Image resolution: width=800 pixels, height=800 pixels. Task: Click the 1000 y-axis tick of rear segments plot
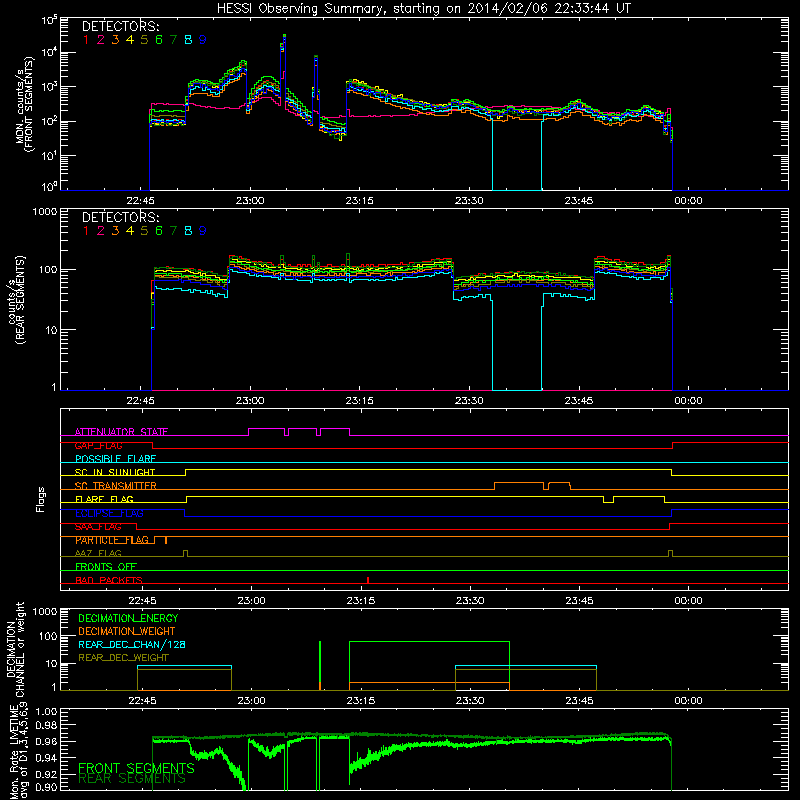point(45,211)
